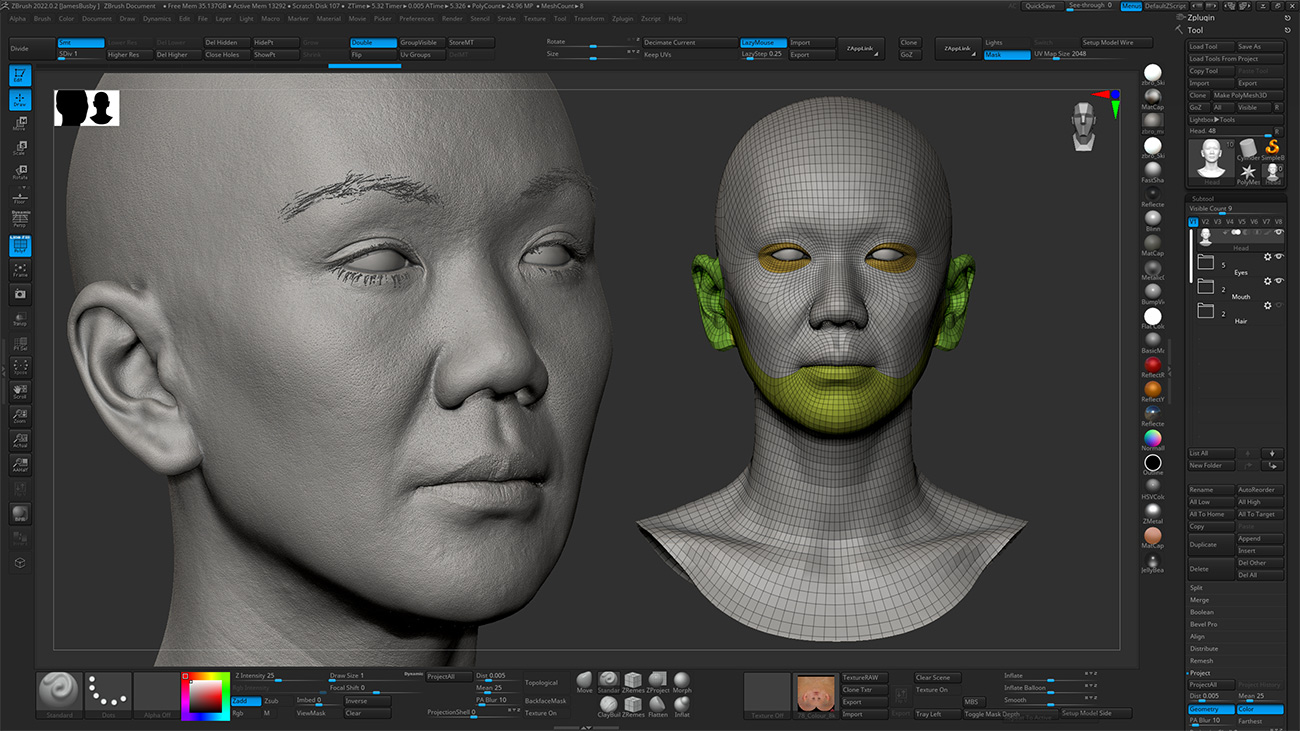The height and width of the screenshot is (731, 1300).
Task: Select the Morph brush icon
Action: point(682,679)
